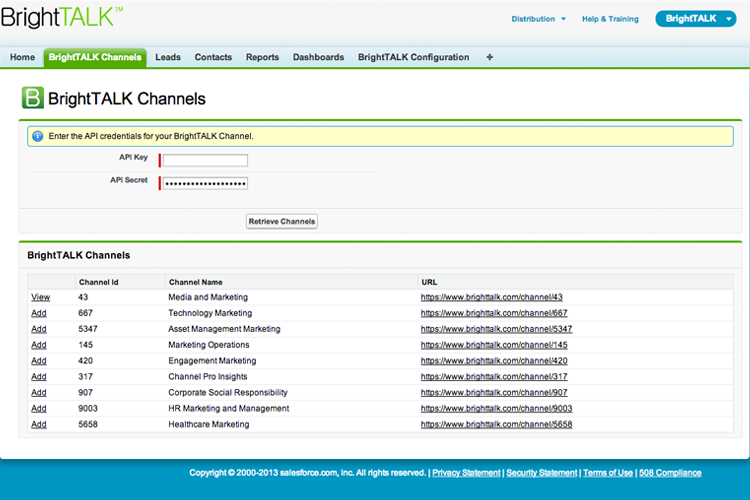Click the Help & Training link
750x500 pixels.
tap(610, 19)
